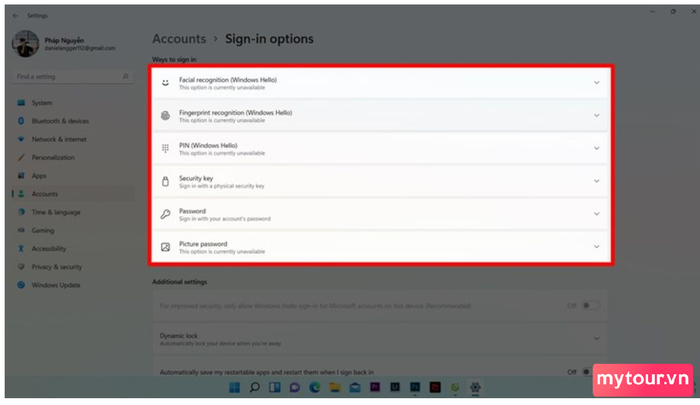Select Accounts in the sidebar

(73, 194)
